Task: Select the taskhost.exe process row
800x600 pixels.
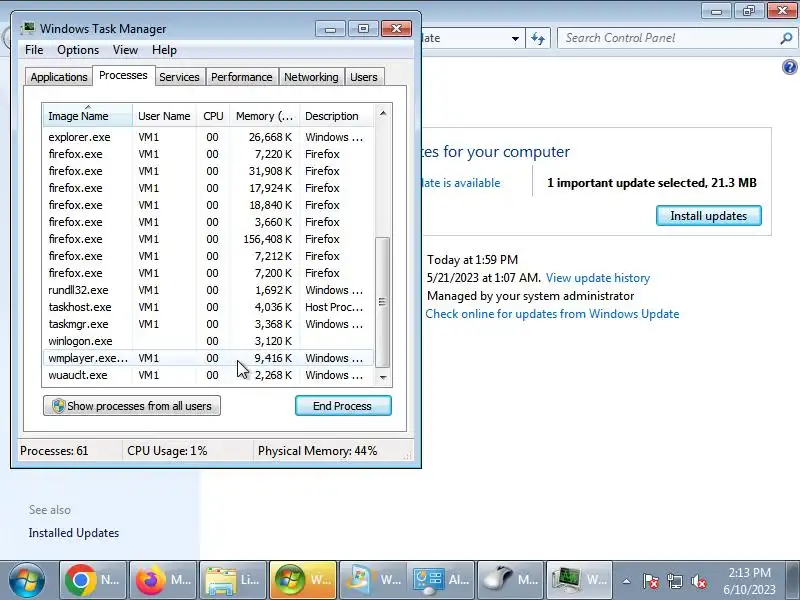Action: (208, 307)
